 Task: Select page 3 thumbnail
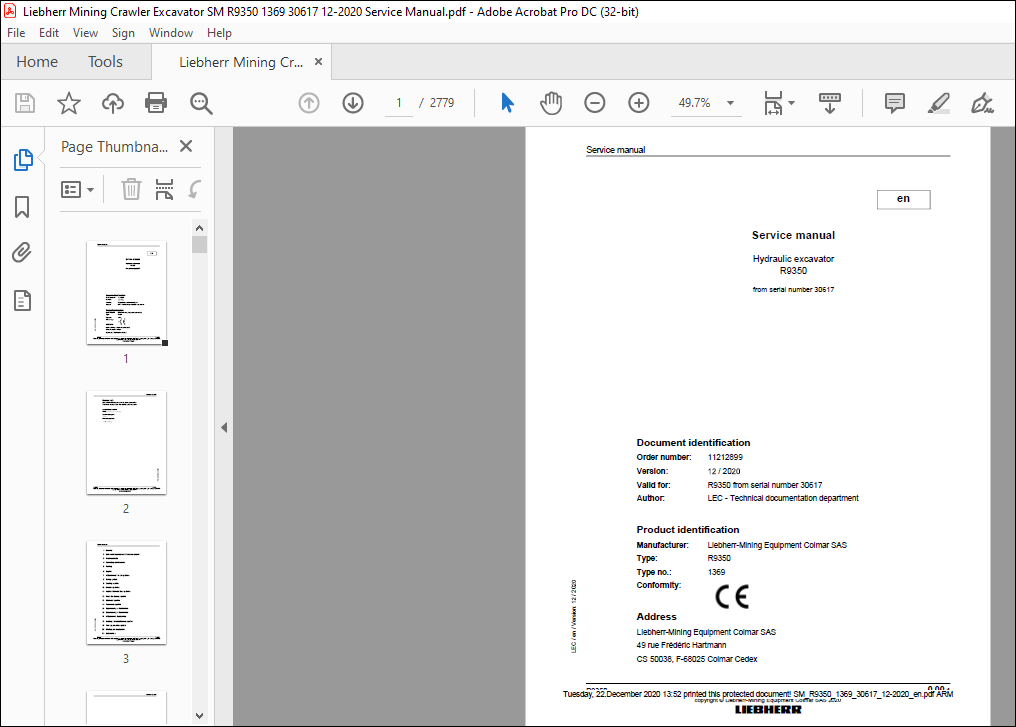click(126, 593)
